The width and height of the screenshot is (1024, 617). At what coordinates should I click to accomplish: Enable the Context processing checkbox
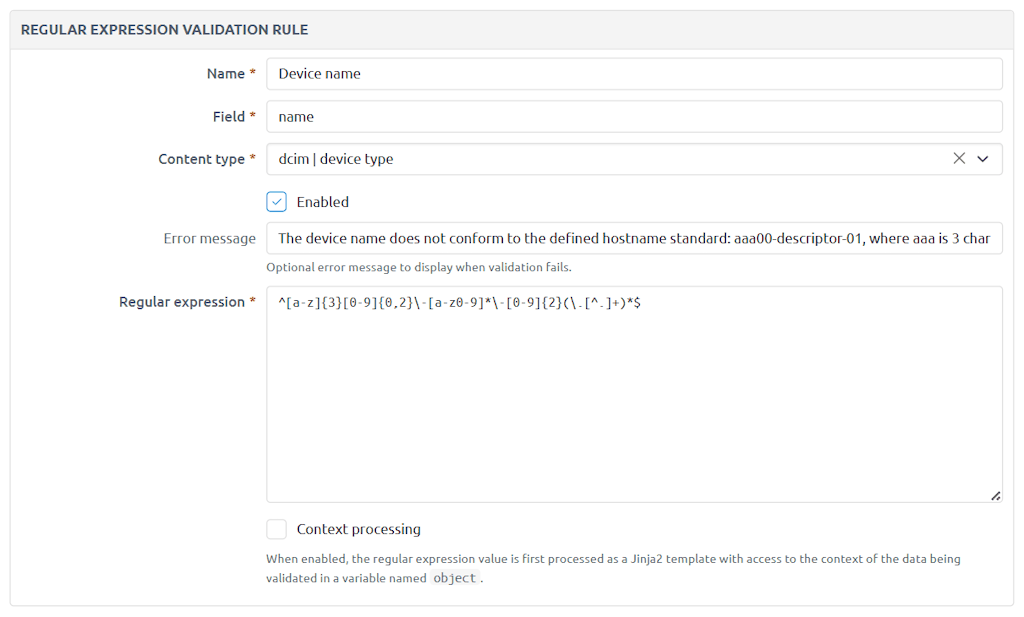277,529
